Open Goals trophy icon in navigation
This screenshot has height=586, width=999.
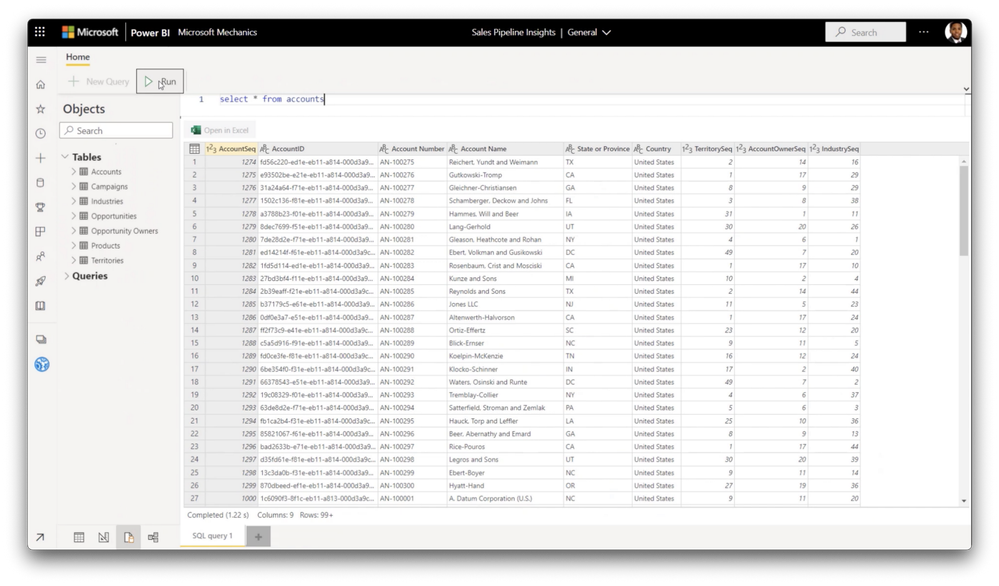[x=41, y=207]
